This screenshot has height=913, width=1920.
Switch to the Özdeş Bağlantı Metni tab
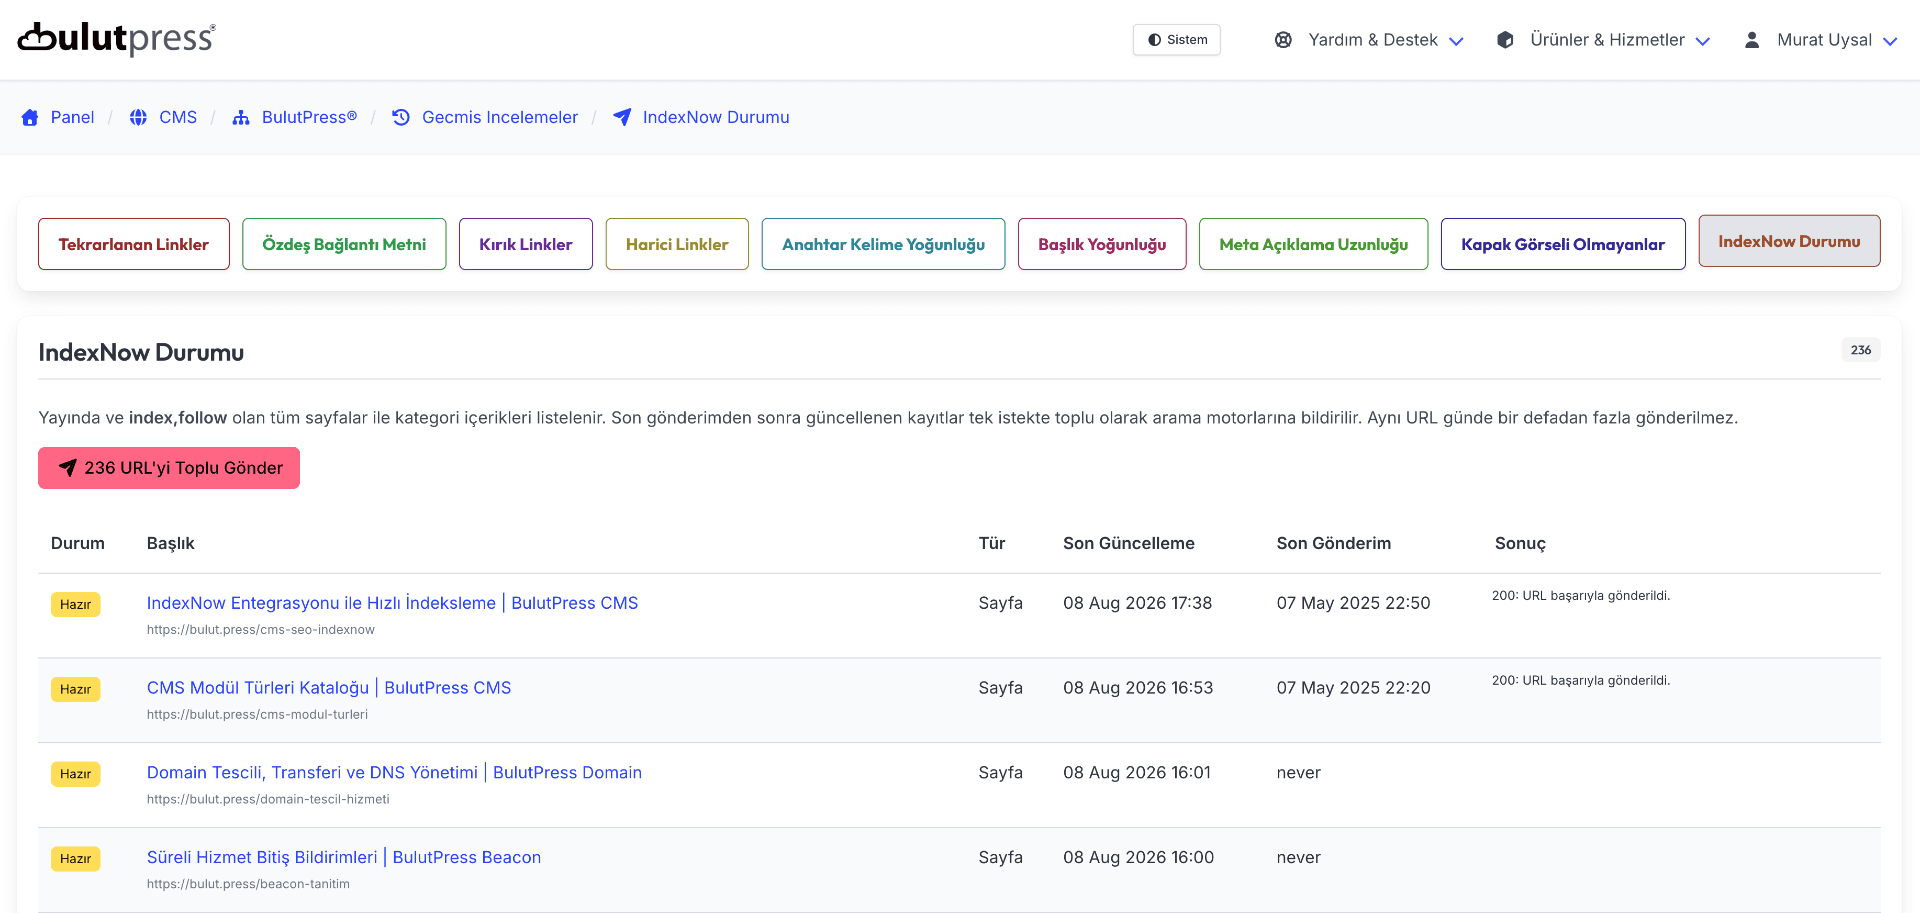tap(344, 244)
